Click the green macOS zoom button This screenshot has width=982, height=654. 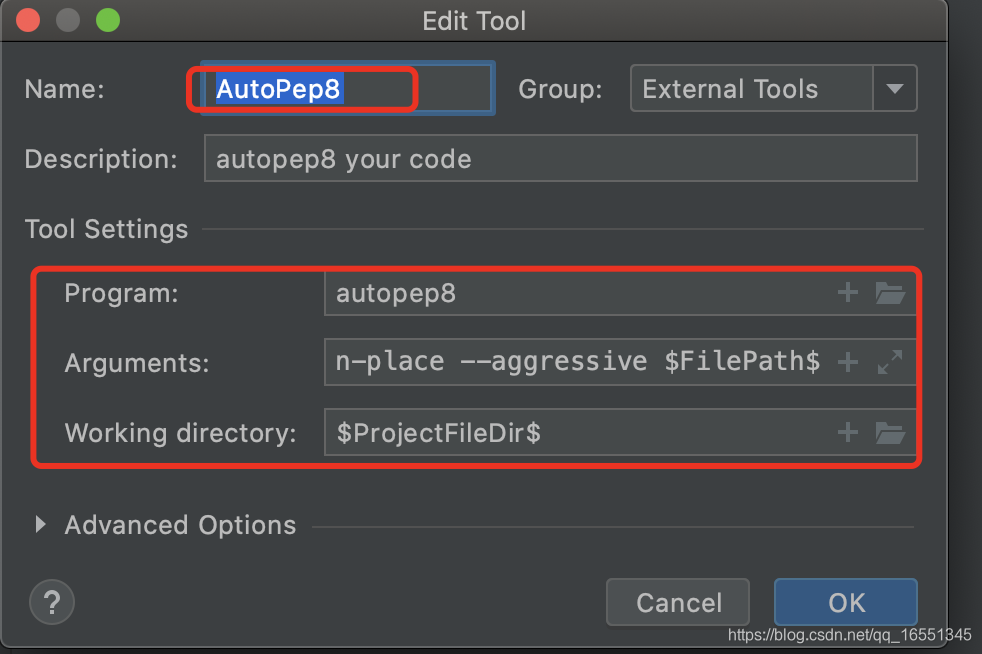(x=107, y=19)
